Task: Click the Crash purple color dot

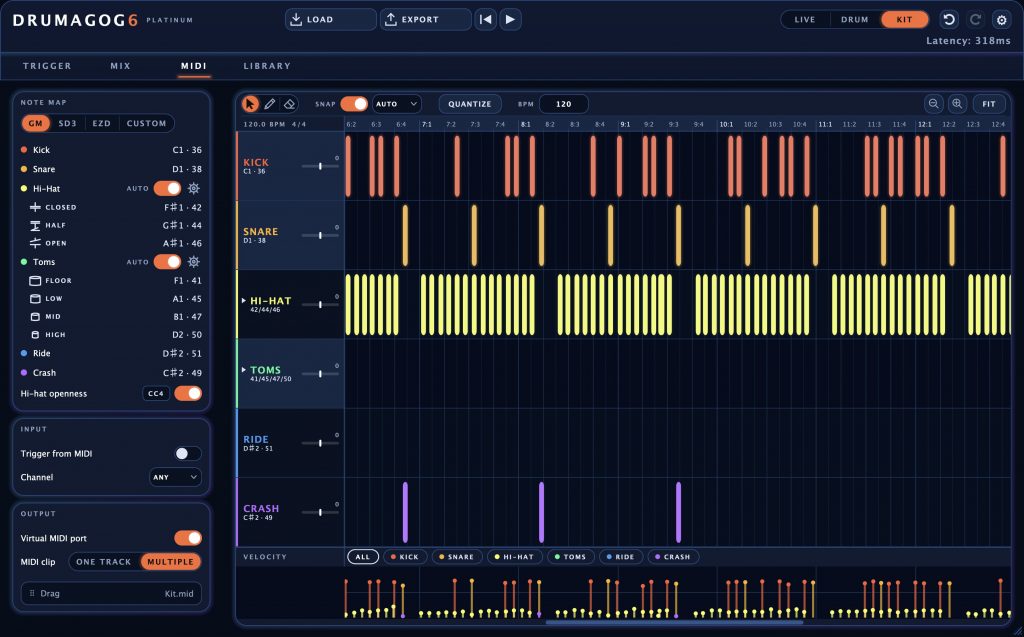Action: click(x=24, y=372)
